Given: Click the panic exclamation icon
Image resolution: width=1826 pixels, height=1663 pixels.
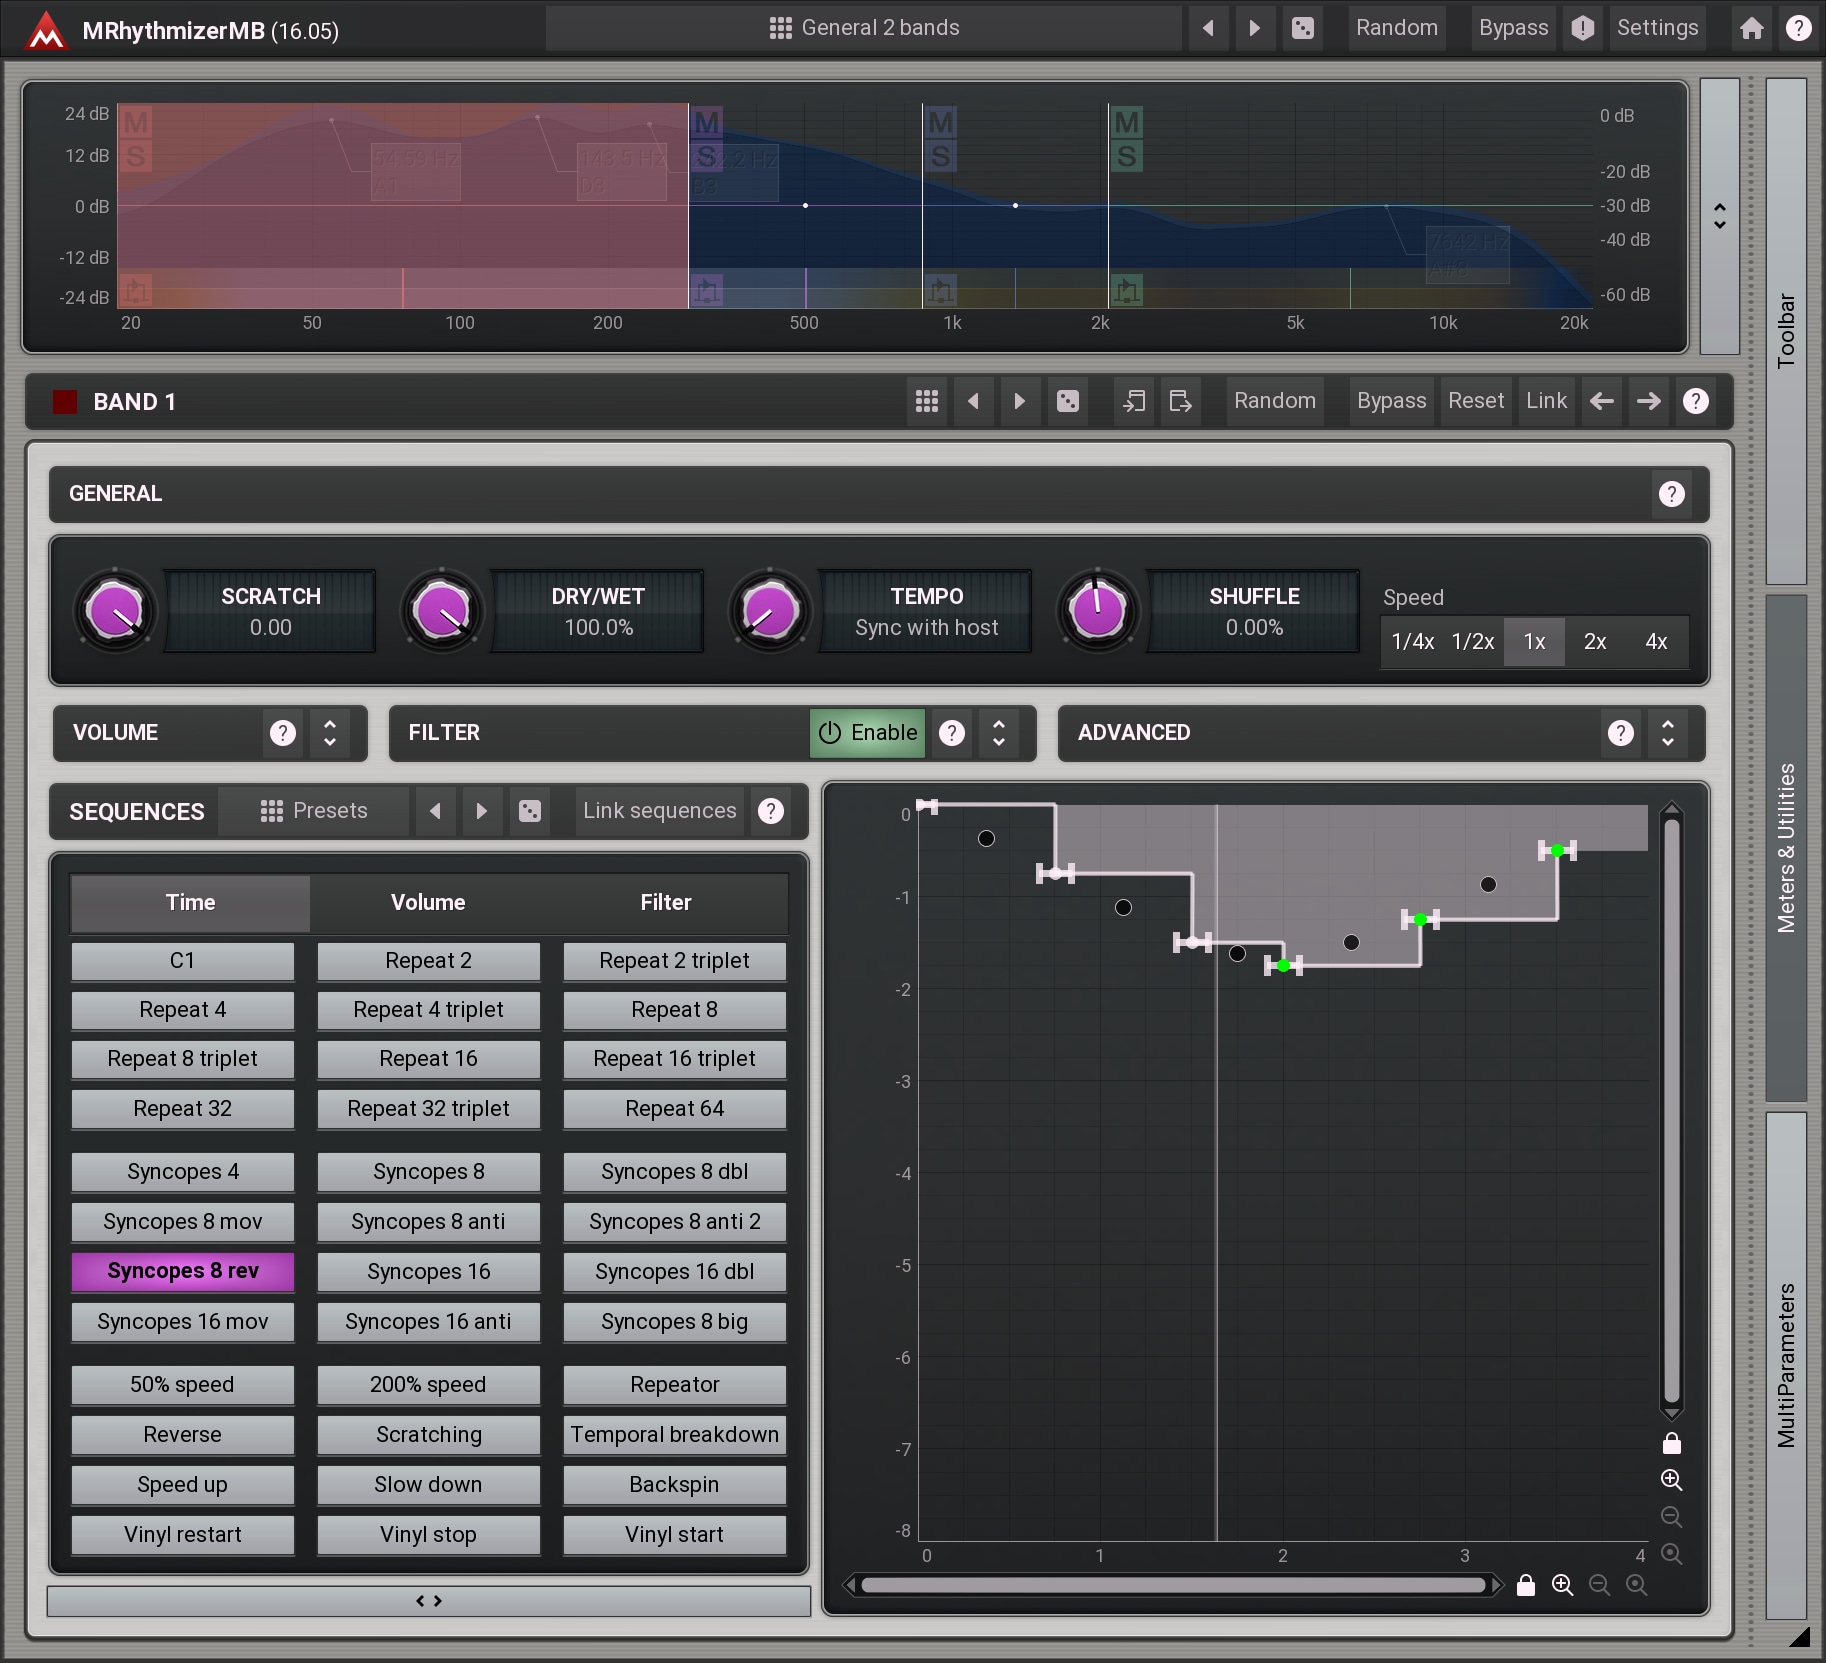Looking at the screenshot, I should (x=1582, y=28).
